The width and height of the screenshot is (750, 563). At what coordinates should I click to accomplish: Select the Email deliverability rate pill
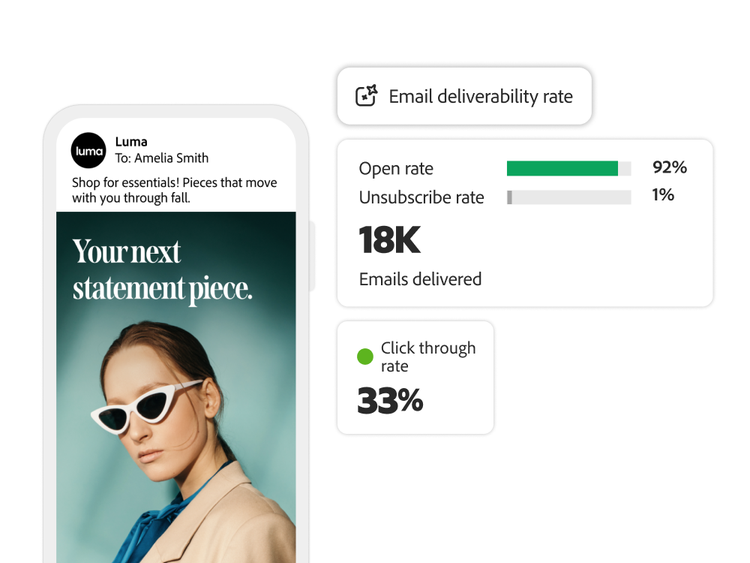(464, 96)
